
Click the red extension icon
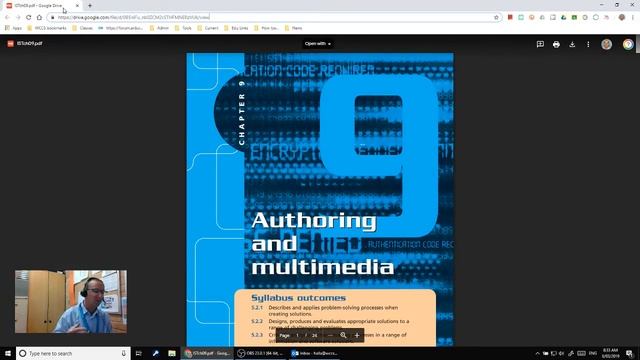click(x=510, y=17)
